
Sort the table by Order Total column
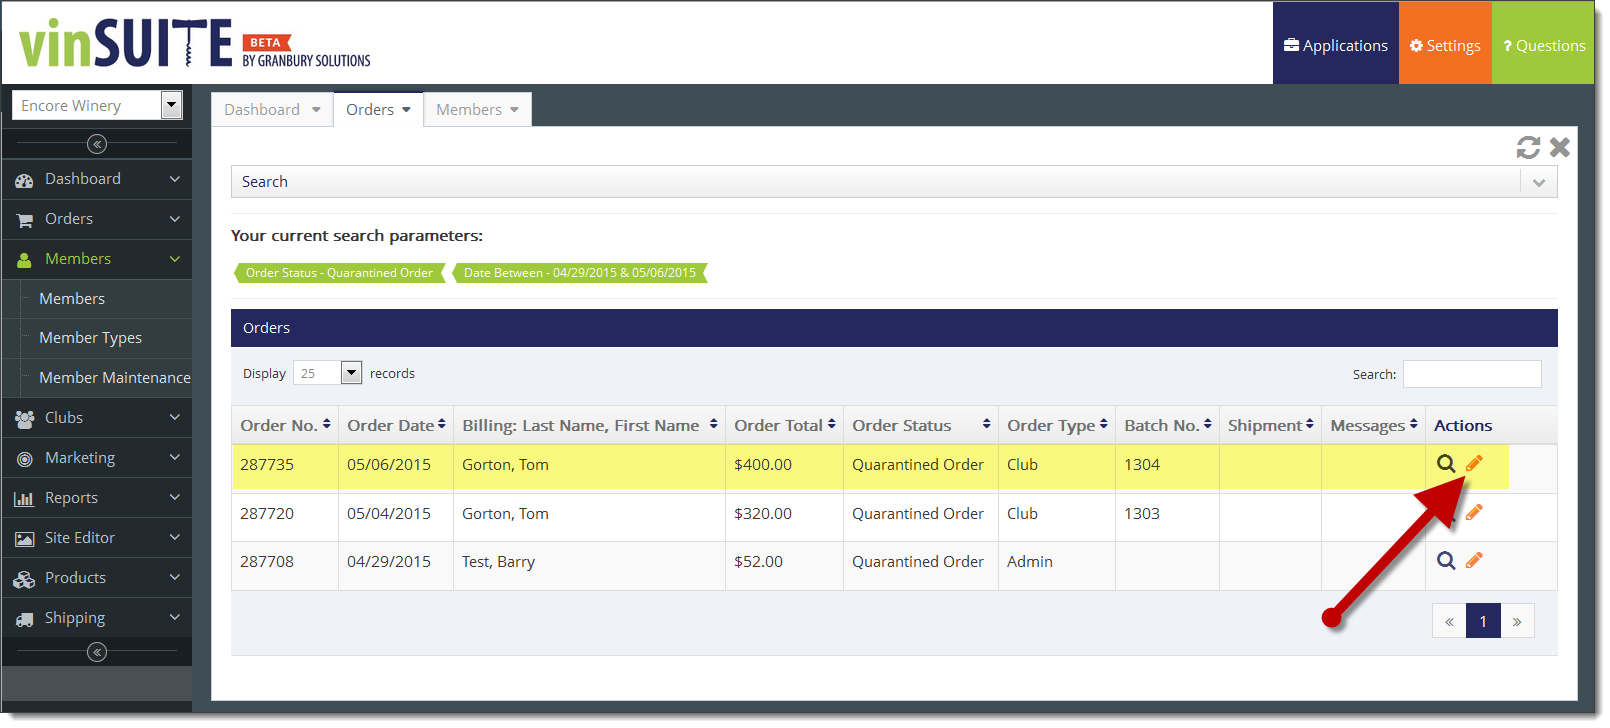pyautogui.click(x=784, y=426)
